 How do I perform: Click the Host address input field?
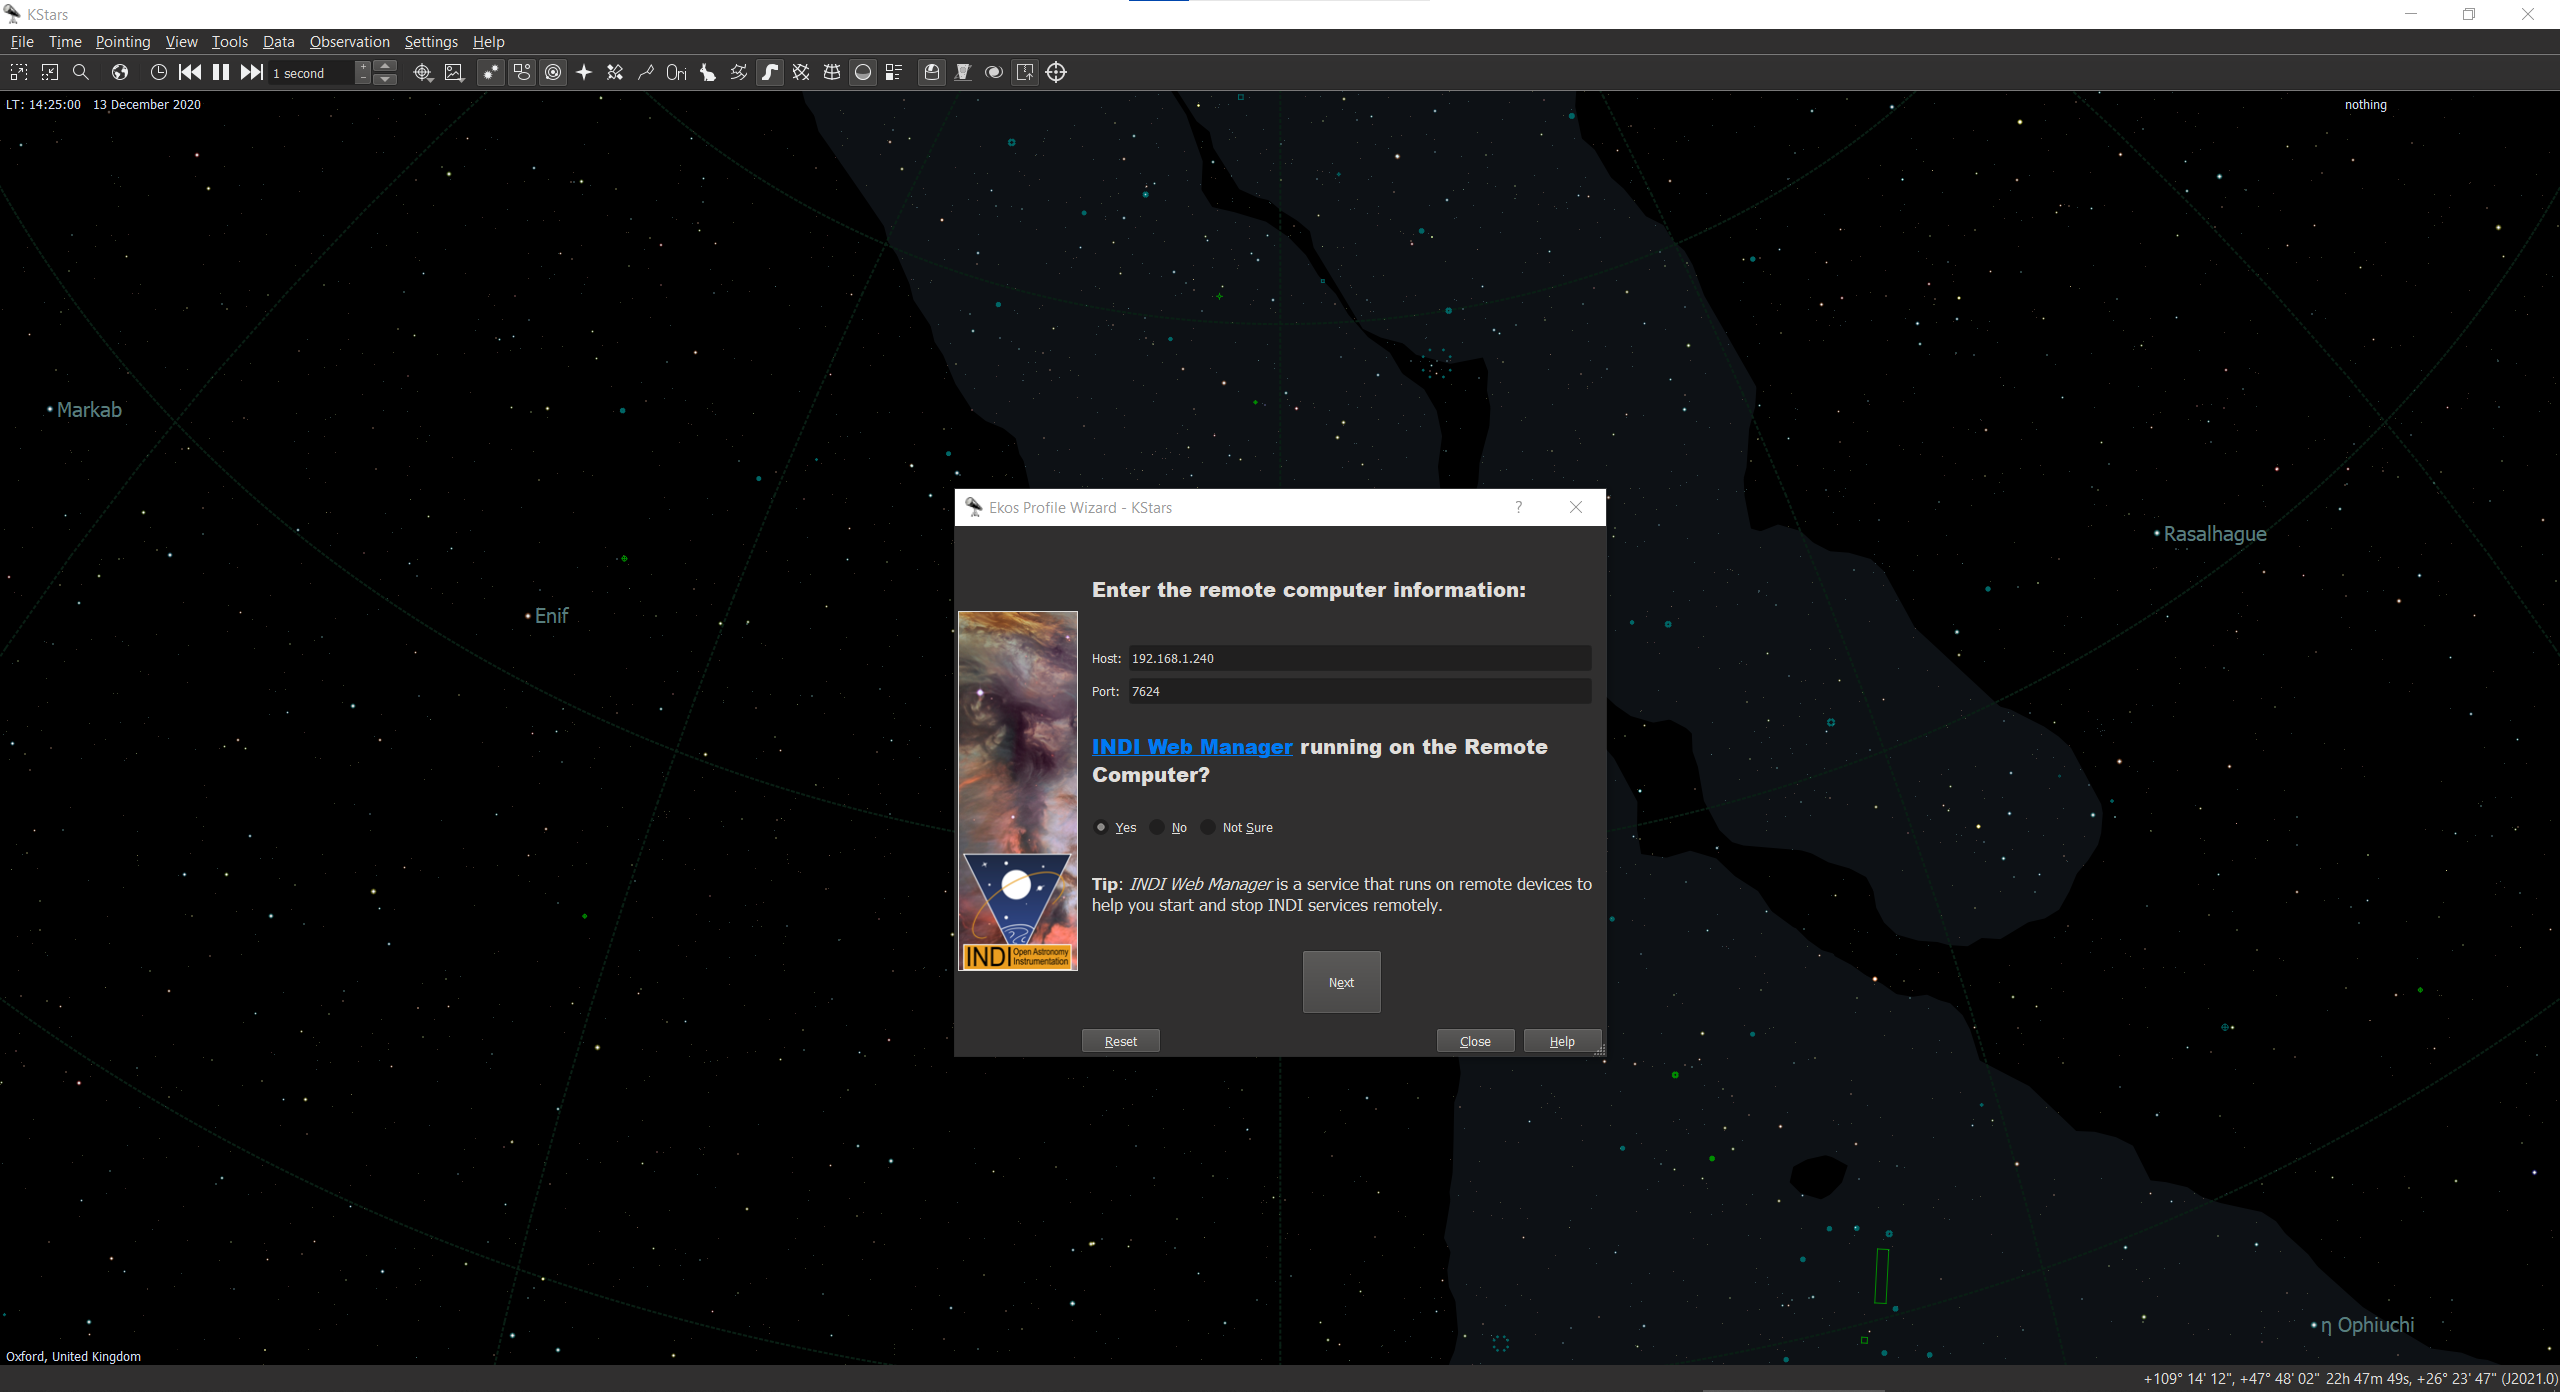click(1359, 658)
